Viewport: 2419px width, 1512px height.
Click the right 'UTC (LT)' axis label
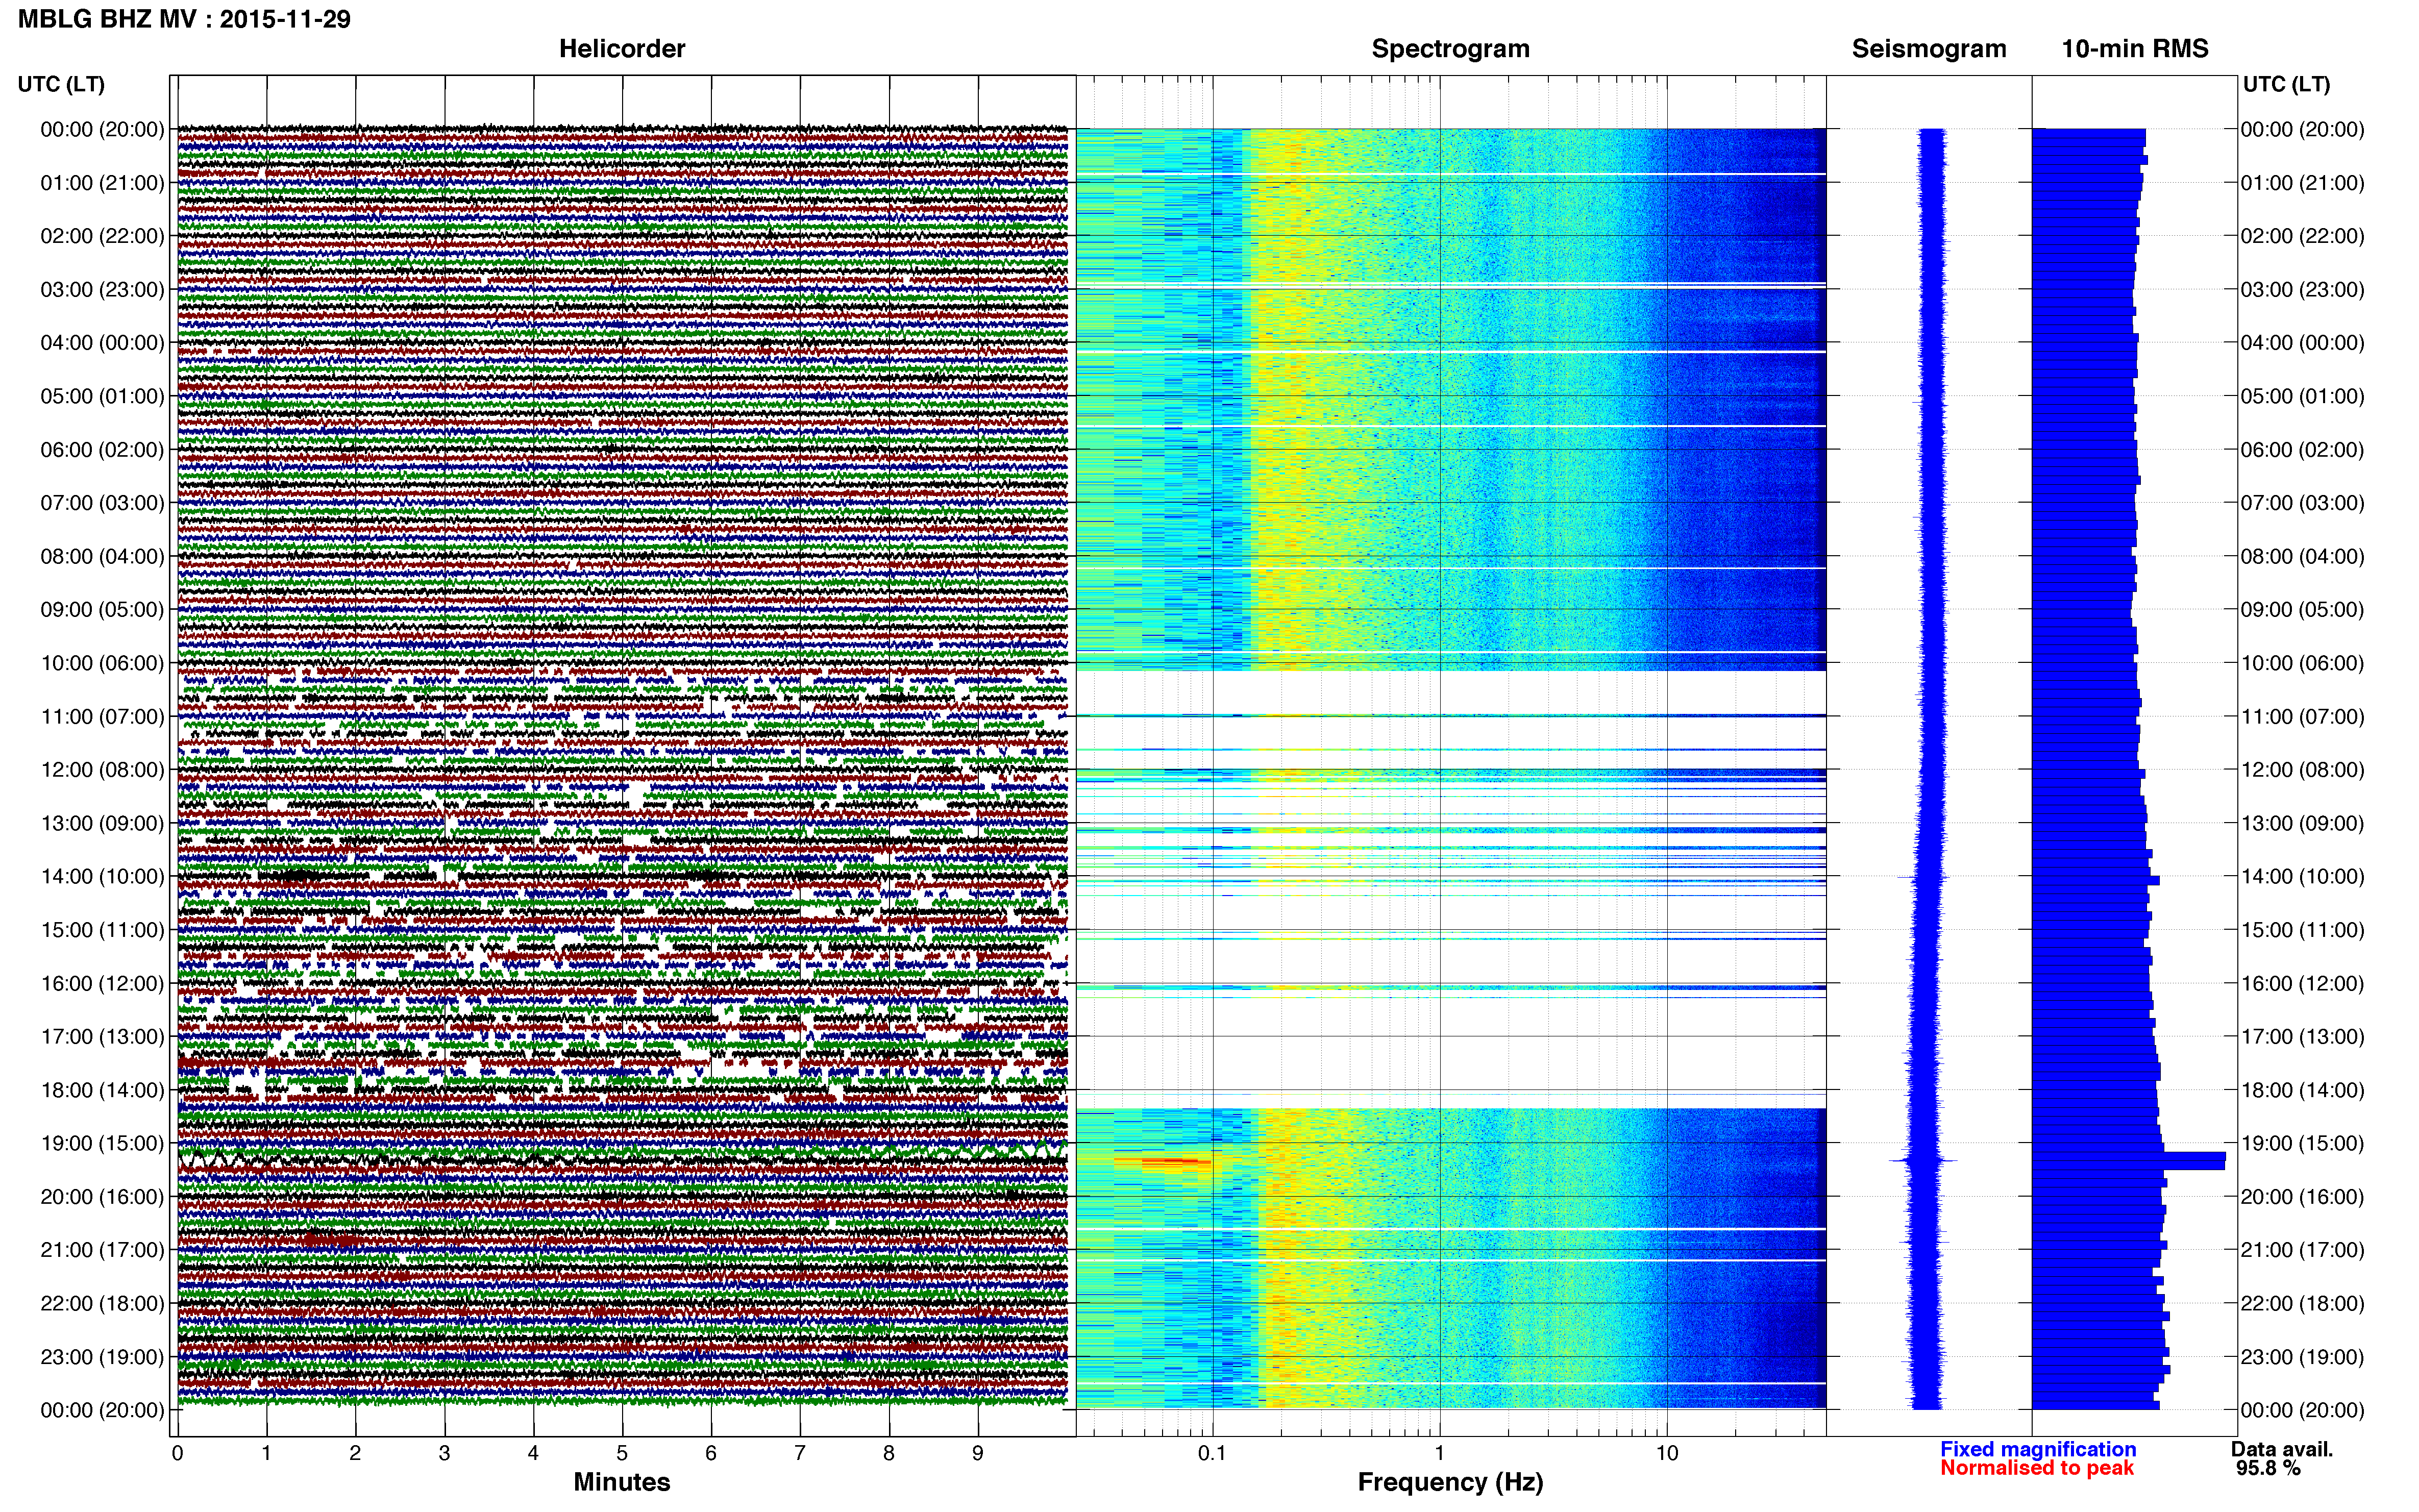coord(2286,84)
